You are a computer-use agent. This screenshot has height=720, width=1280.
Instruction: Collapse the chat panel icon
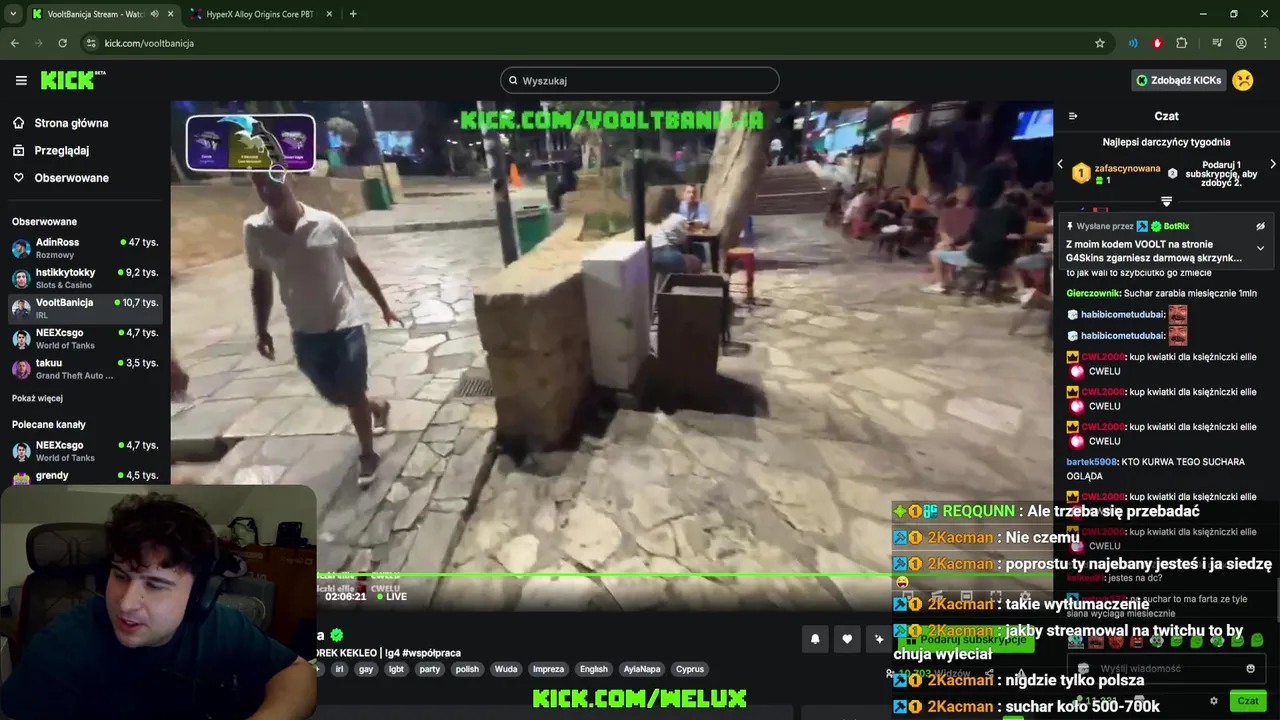coord(1073,116)
